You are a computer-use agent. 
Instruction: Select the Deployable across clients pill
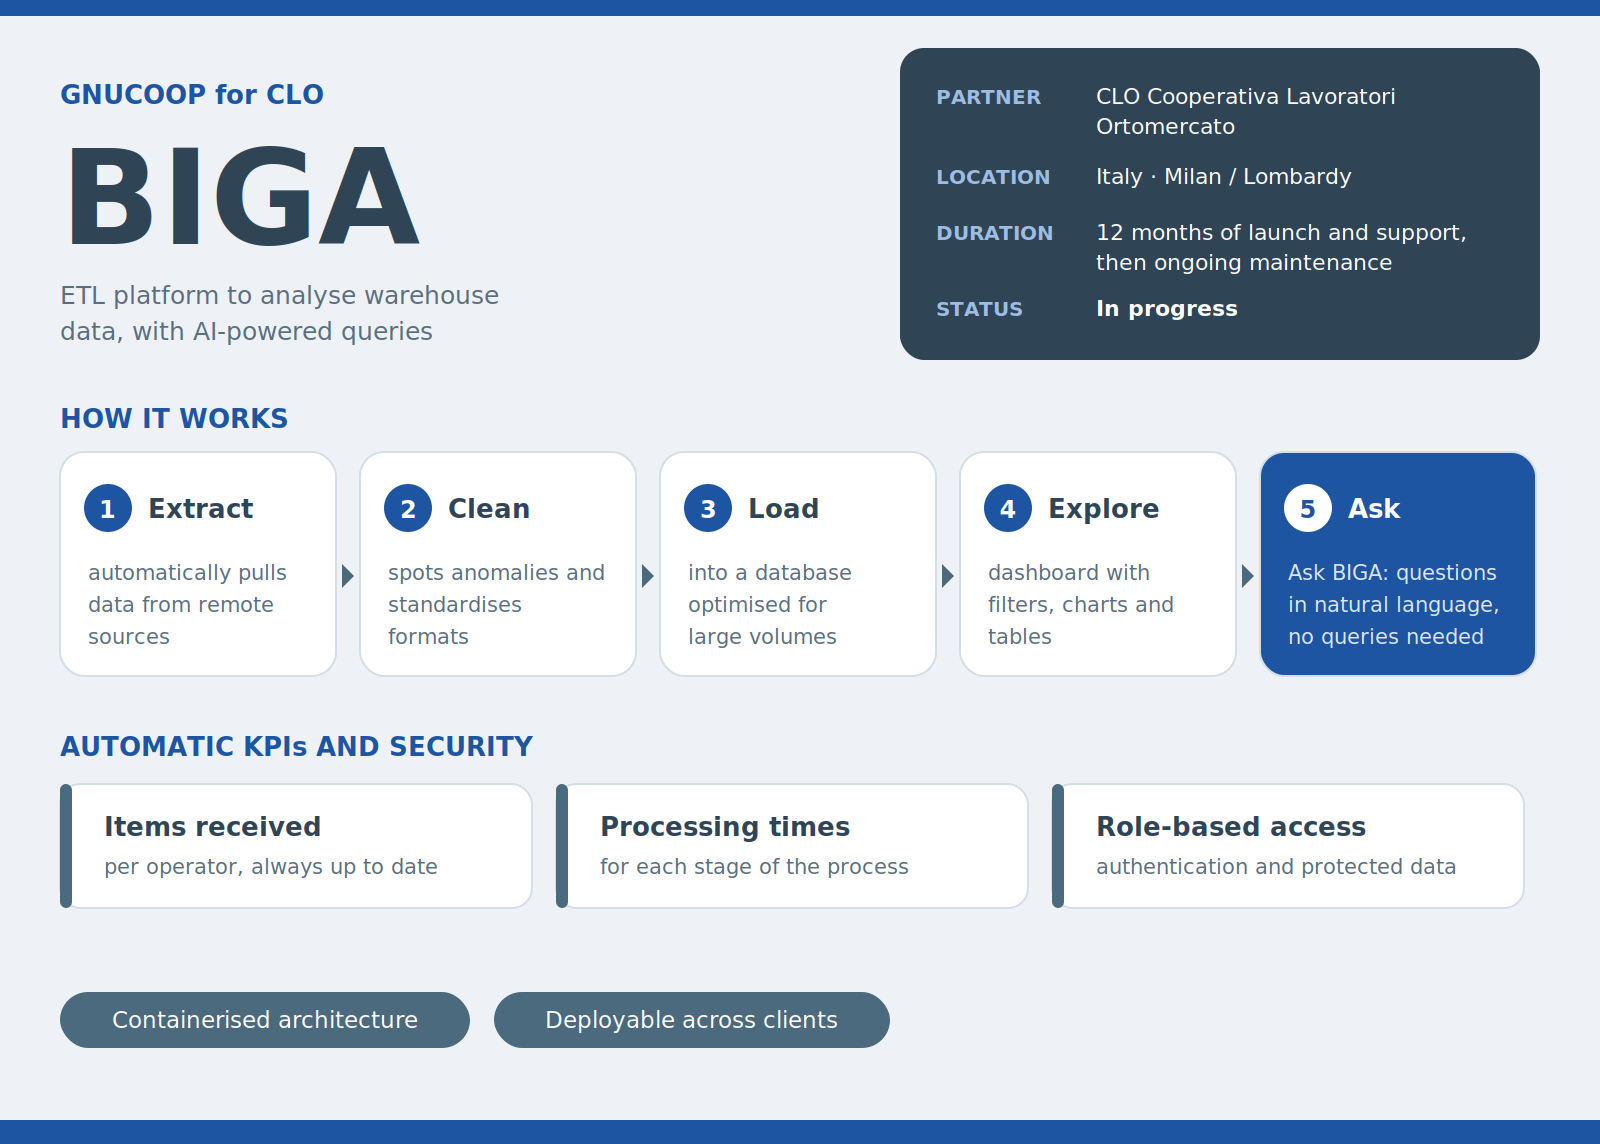click(692, 1020)
